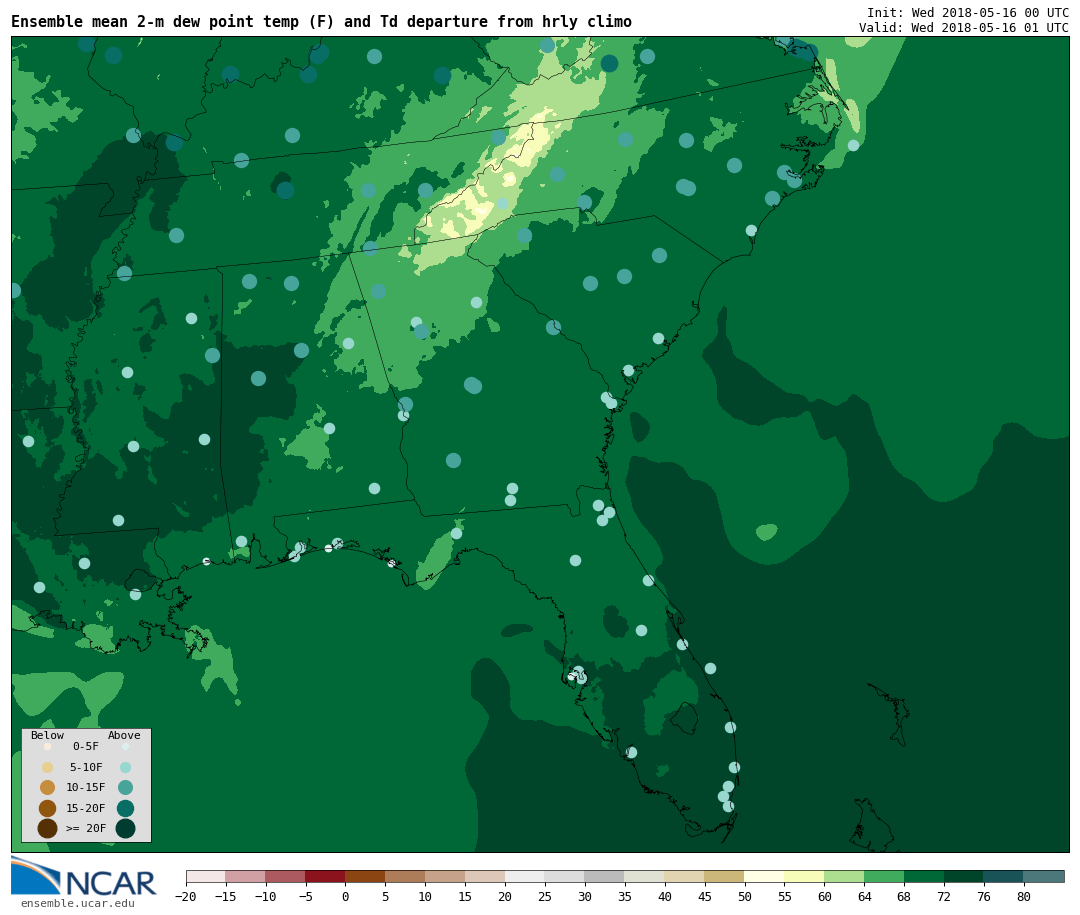Image resolution: width=1080 pixels, height=915 pixels.
Task: Click the brown 15-20F below legend circle
Action: click(47, 808)
